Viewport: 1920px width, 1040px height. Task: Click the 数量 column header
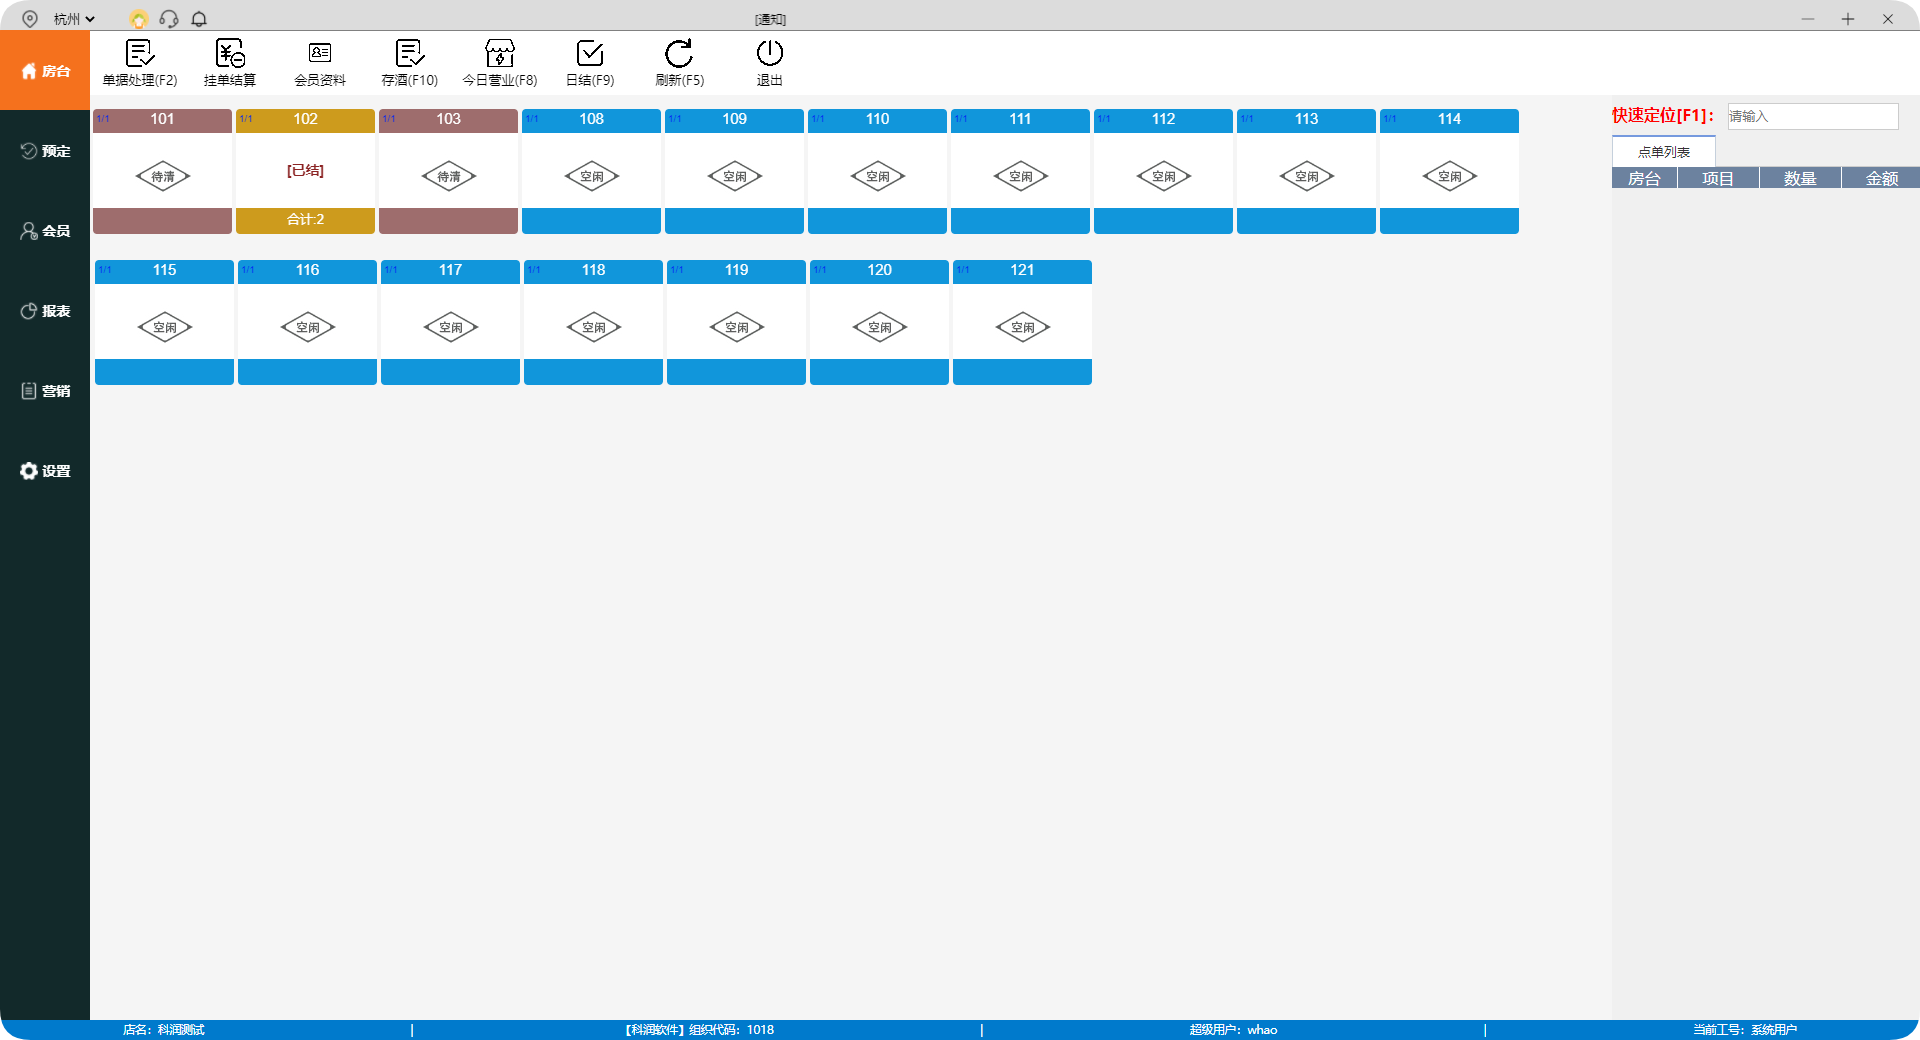1800,178
